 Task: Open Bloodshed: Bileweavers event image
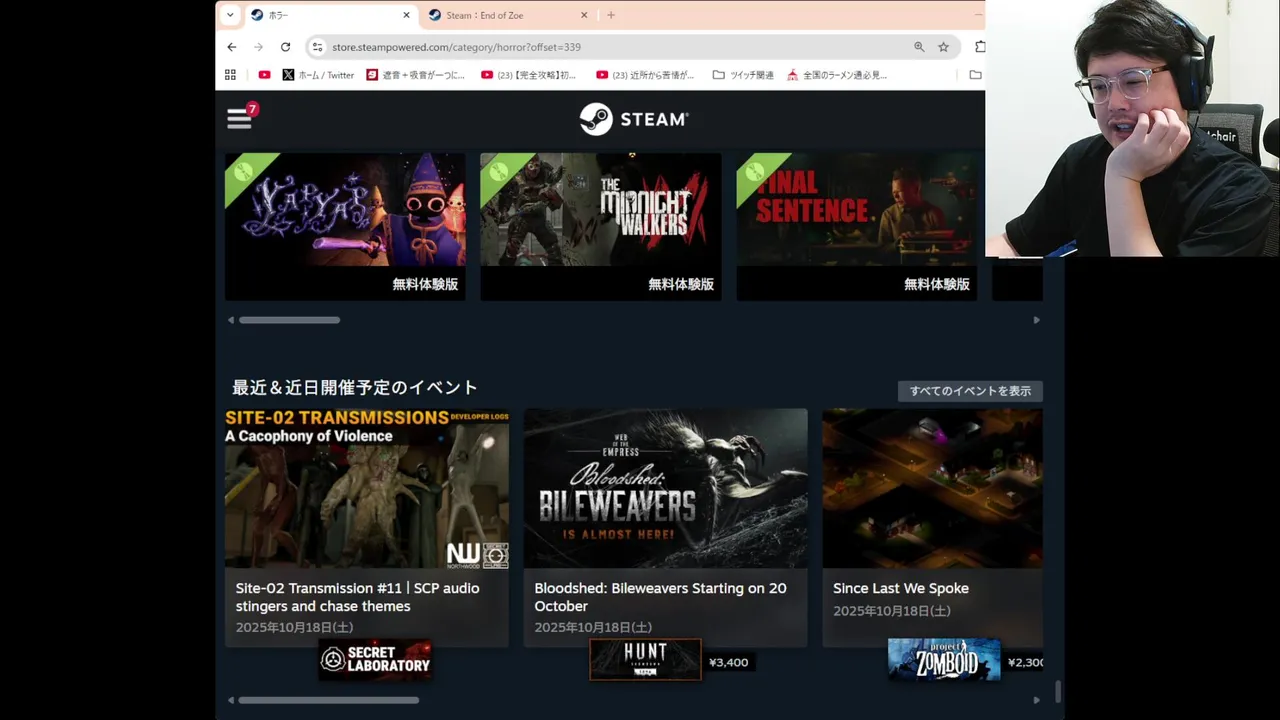(x=666, y=488)
